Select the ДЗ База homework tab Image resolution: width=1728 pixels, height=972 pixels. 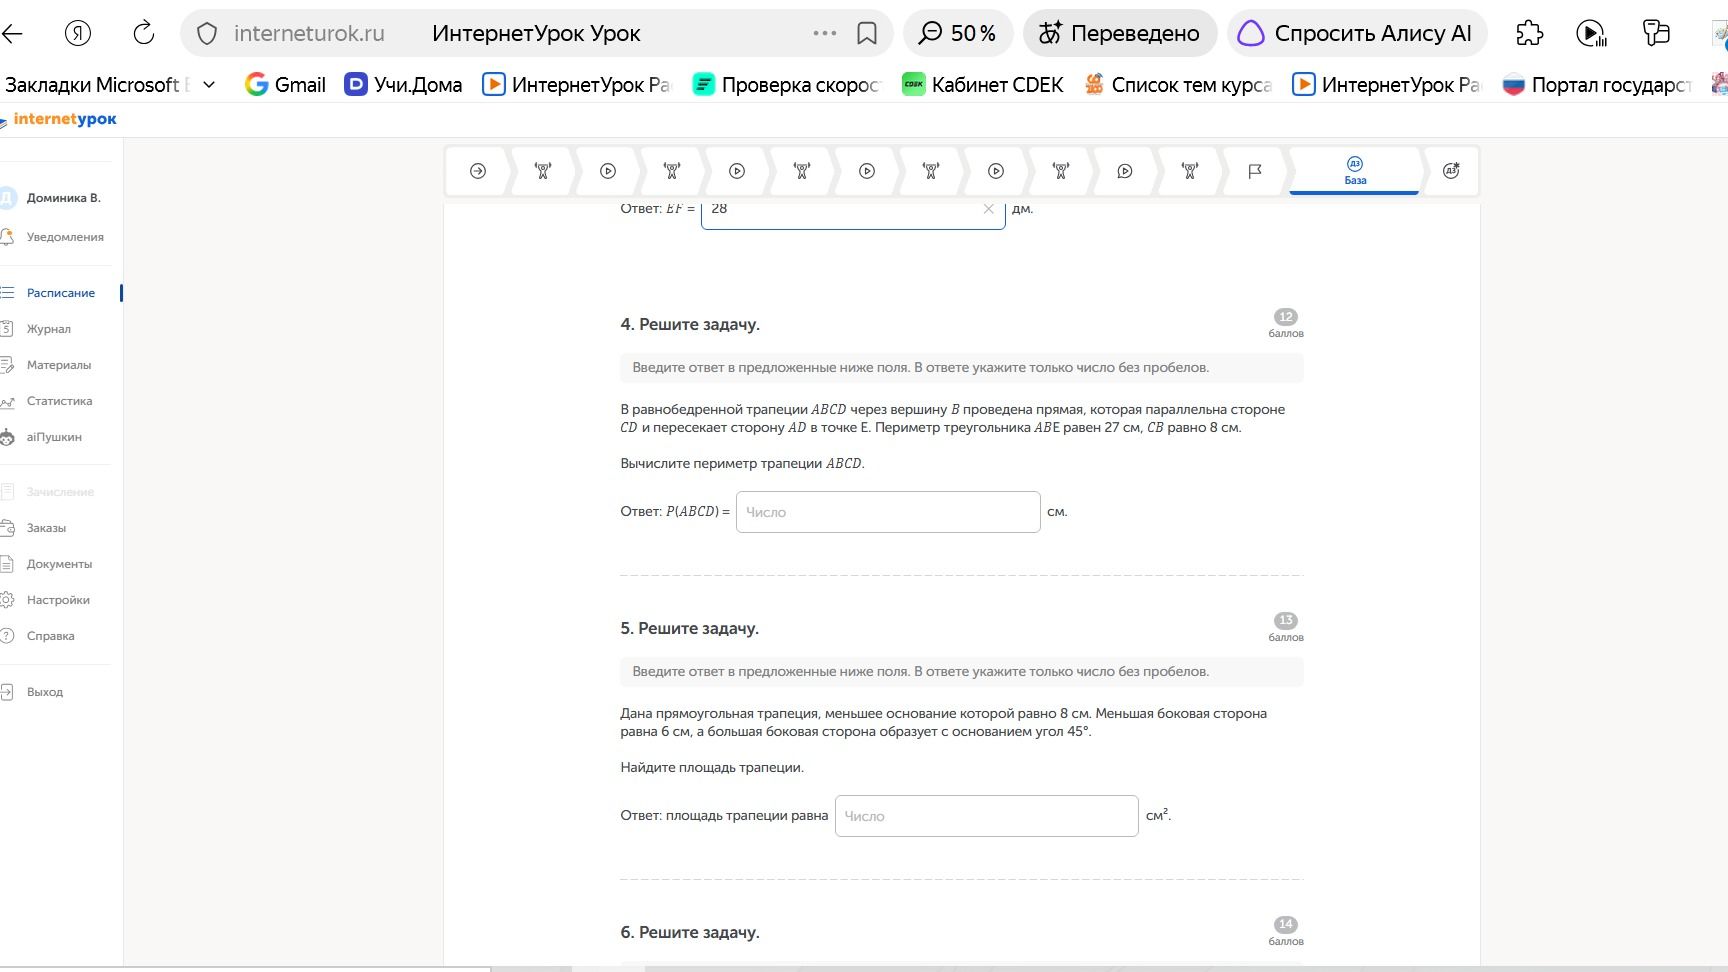(1355, 171)
